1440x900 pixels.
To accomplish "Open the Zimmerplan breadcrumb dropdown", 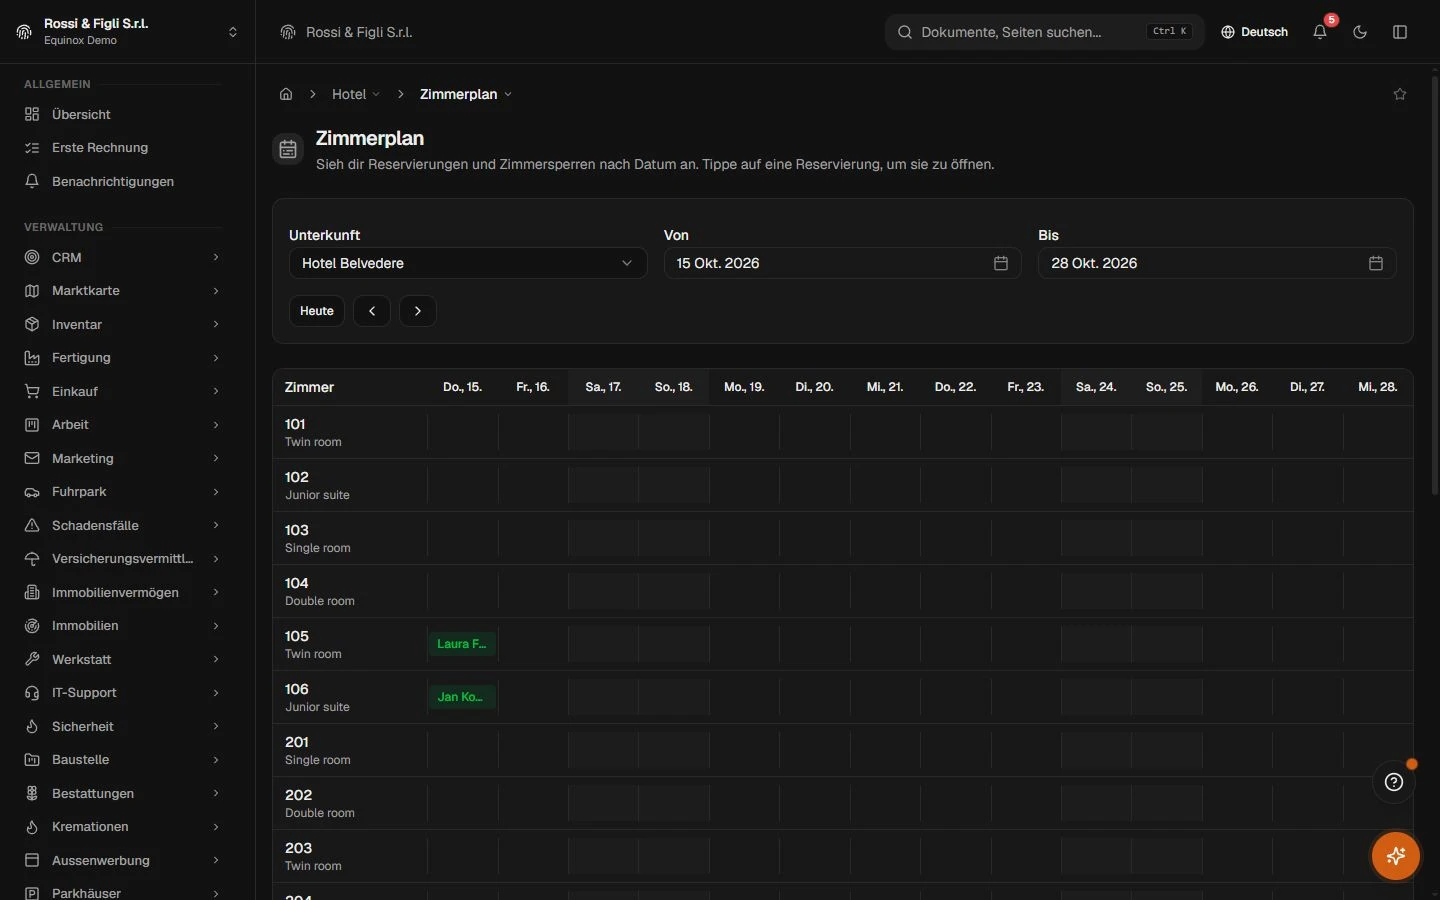I will pyautogui.click(x=466, y=94).
